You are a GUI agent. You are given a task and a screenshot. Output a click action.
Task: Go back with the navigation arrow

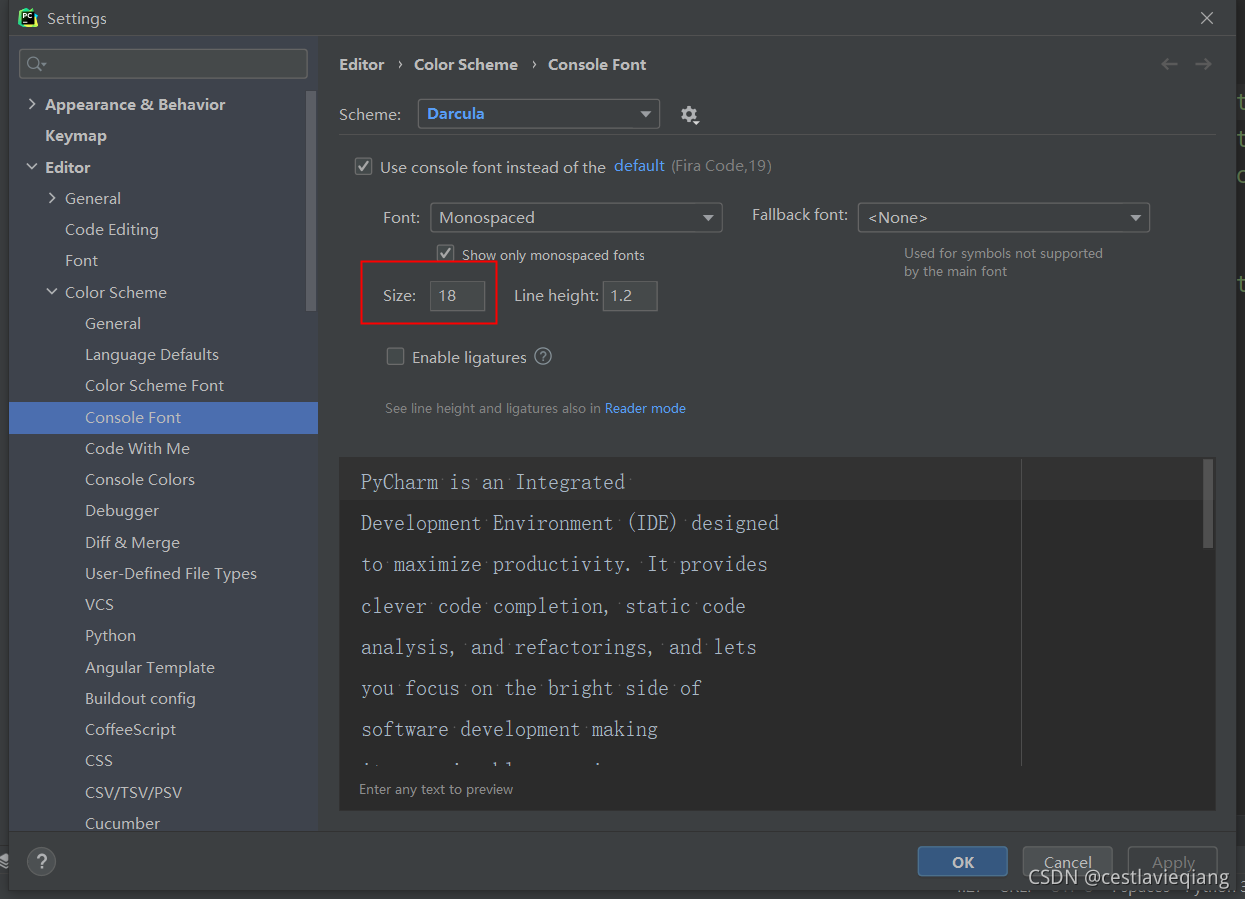1169,64
